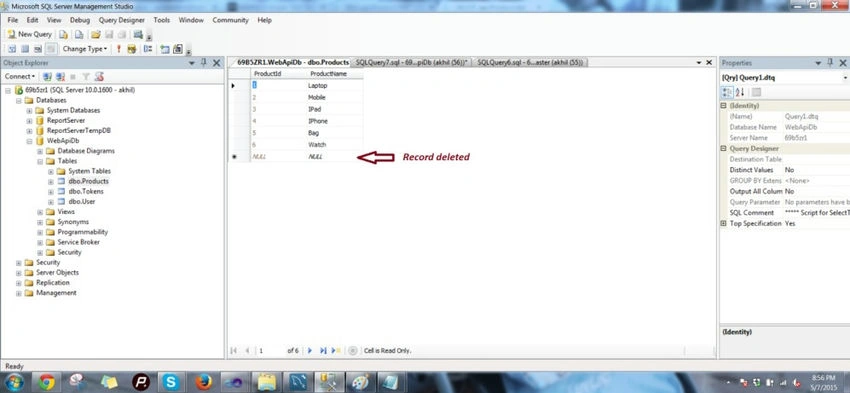Select the Server Objects folder
Screen dimensions: 850x393
57,273
